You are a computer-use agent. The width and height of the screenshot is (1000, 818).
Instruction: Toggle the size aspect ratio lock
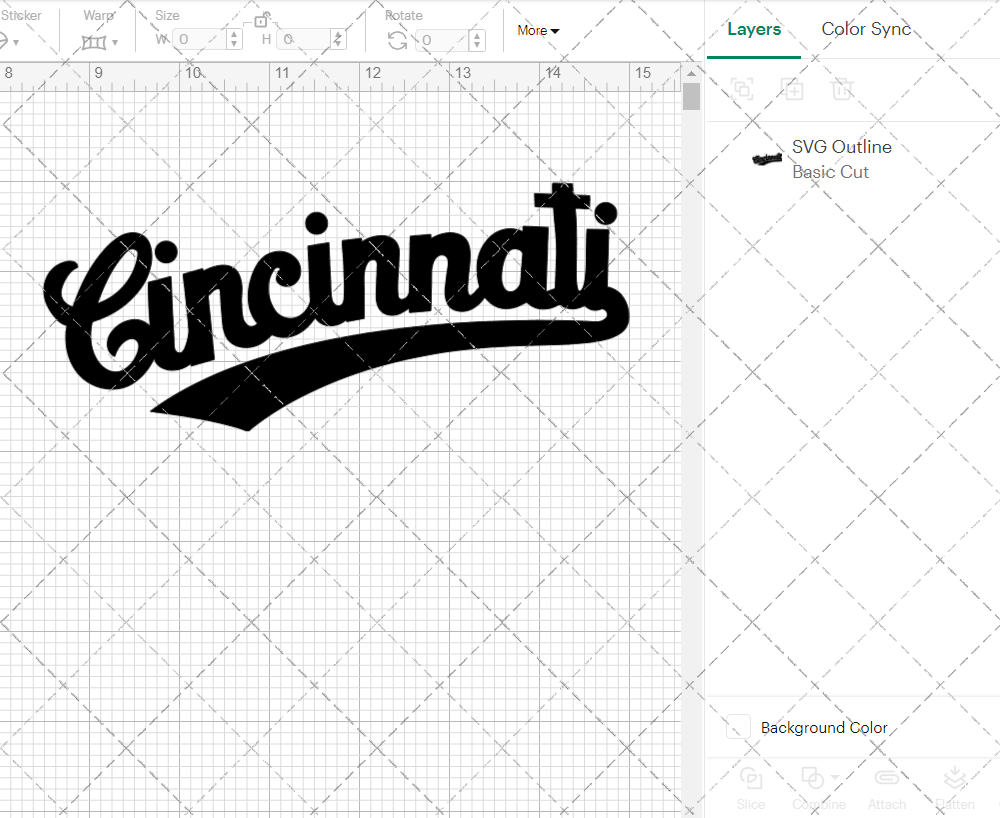point(262,20)
